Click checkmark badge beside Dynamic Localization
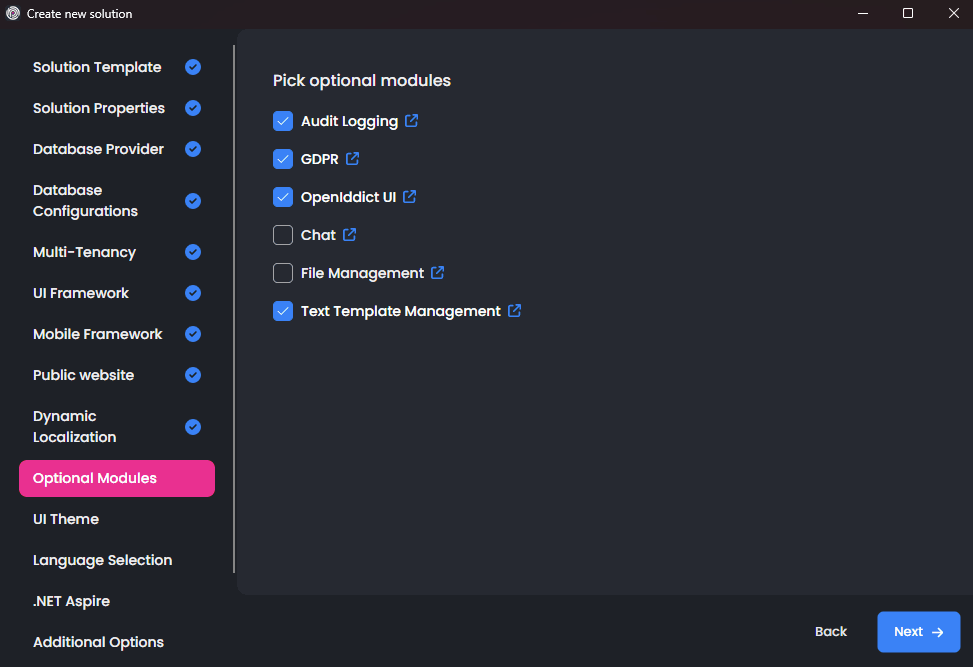 click(x=192, y=426)
